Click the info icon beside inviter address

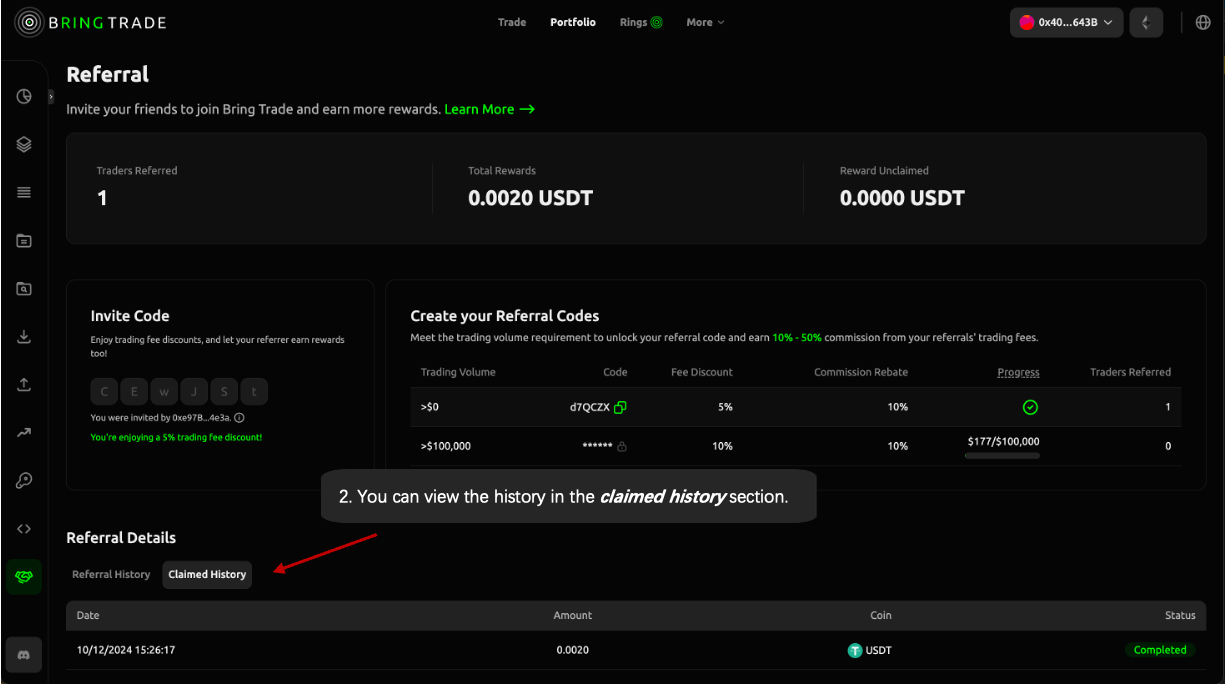239,418
